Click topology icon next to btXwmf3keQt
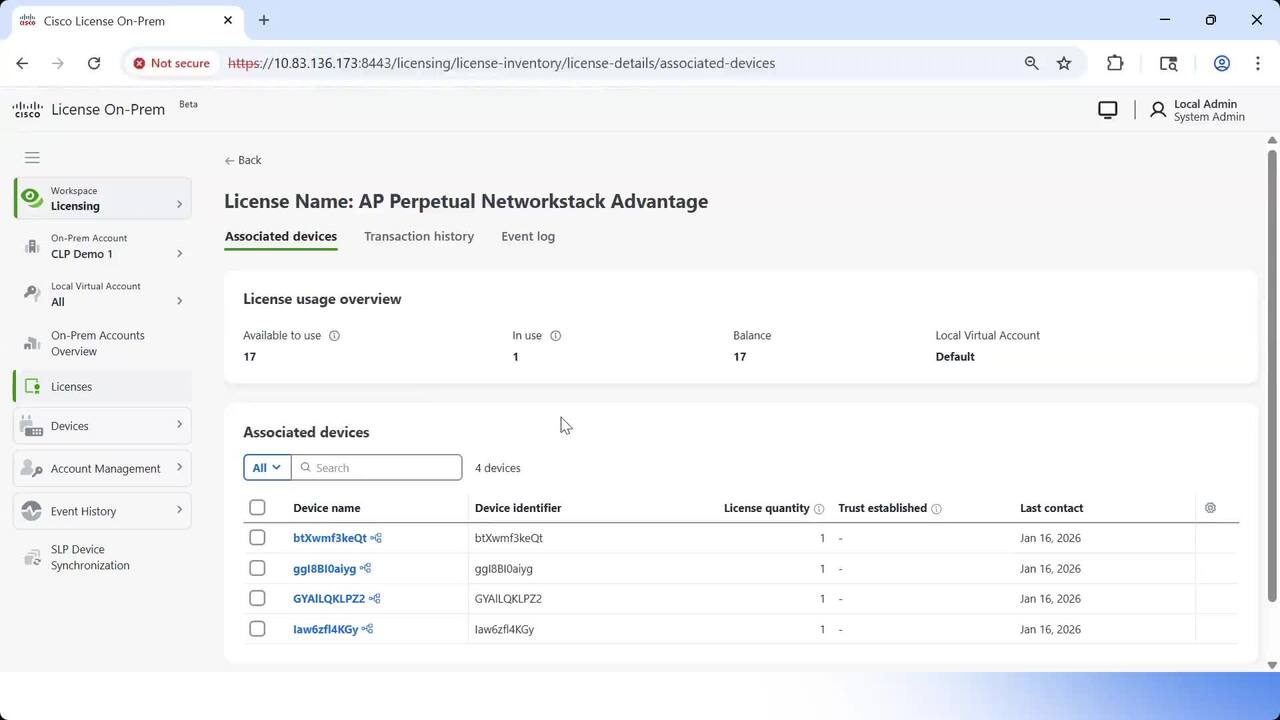 (x=376, y=538)
